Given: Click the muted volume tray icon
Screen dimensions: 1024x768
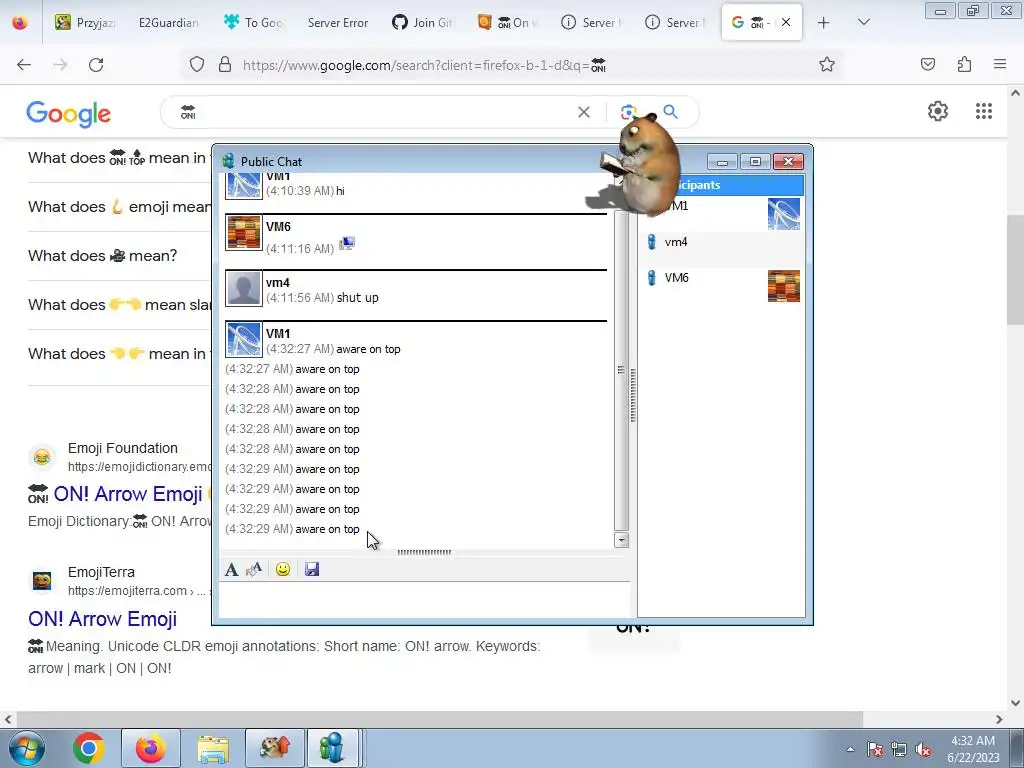Looking at the screenshot, I should [x=923, y=750].
